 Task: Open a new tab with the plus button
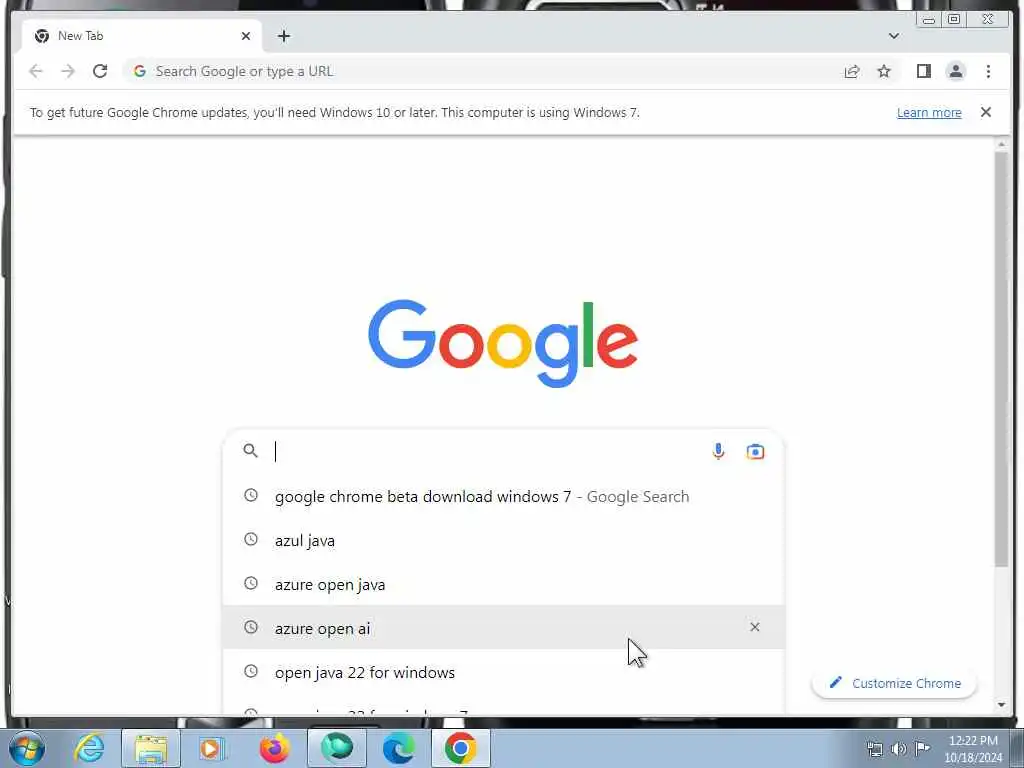pos(283,36)
